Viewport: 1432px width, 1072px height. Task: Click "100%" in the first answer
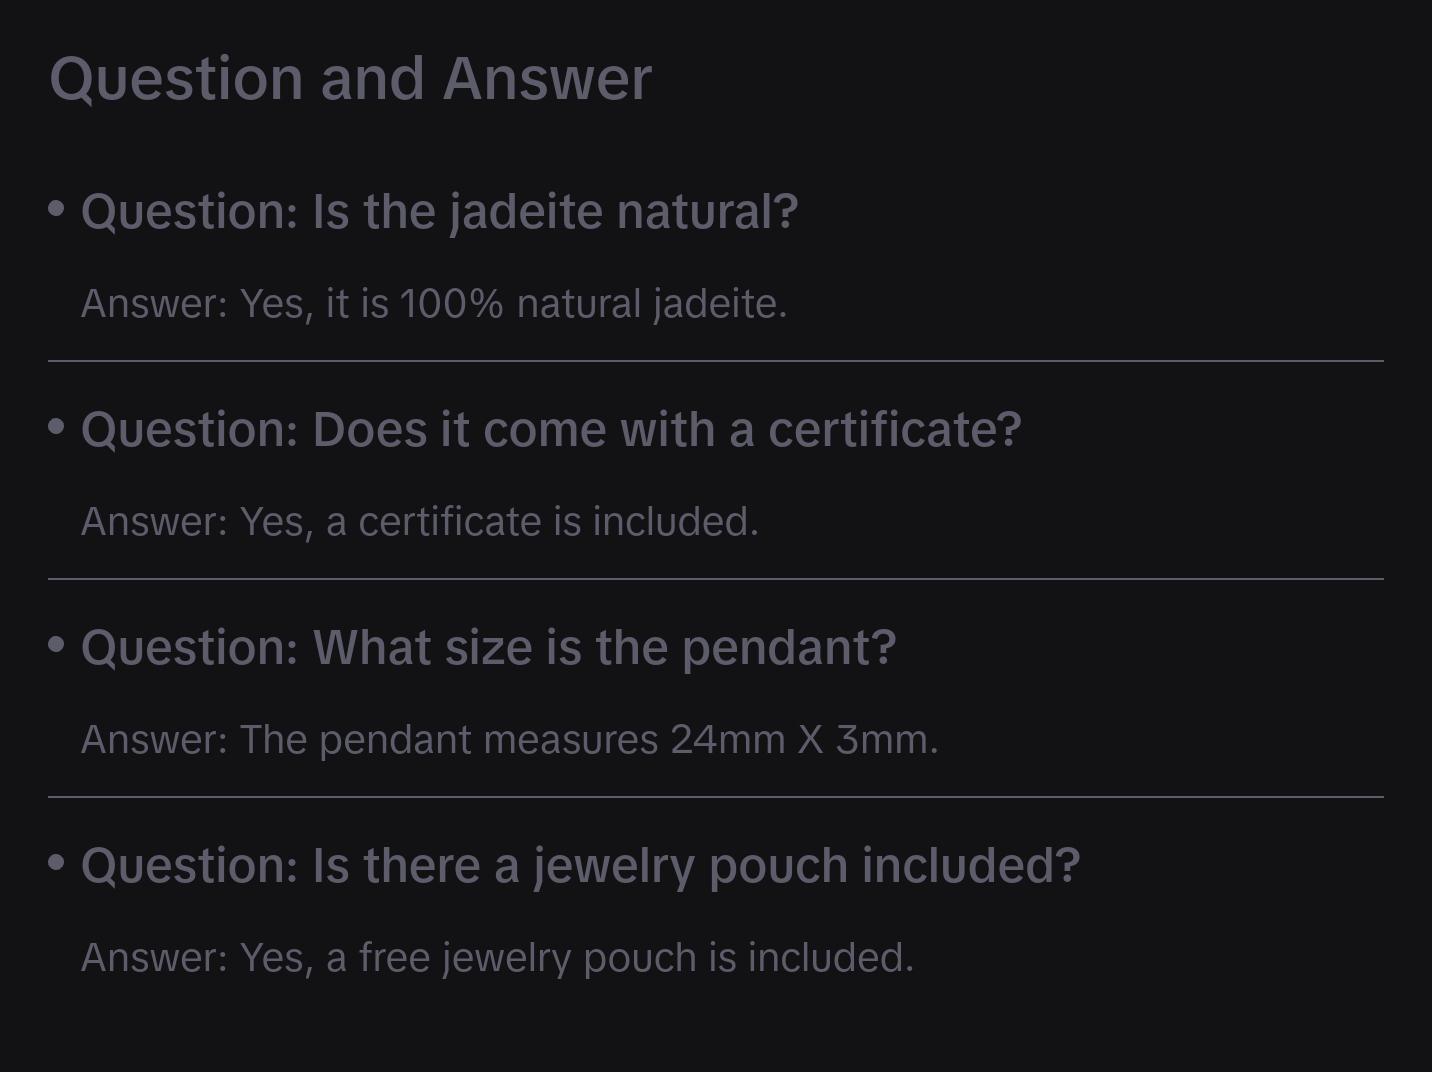point(451,304)
